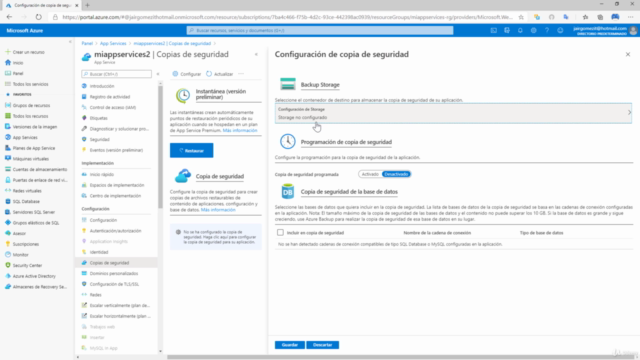Focus the Buscar (Ctrl+/) resource menu search
This screenshot has width=640, height=360.
click(x=116, y=74)
